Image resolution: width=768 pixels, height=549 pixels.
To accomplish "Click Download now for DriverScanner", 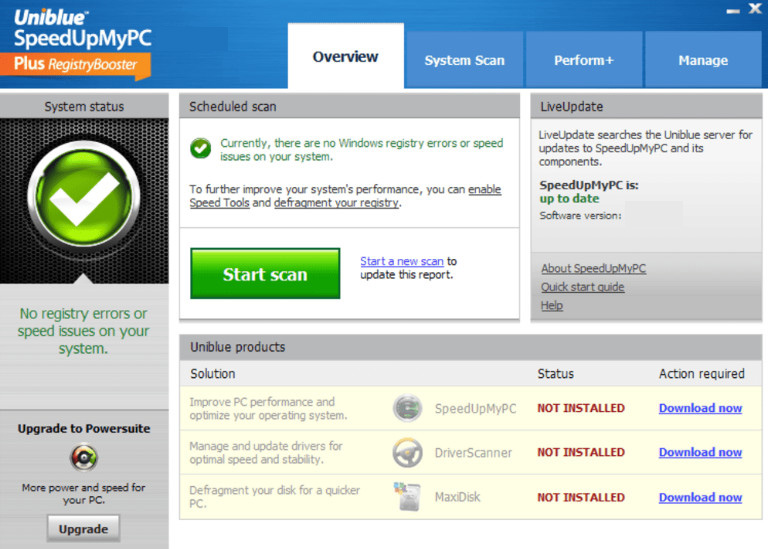I will (x=700, y=452).
